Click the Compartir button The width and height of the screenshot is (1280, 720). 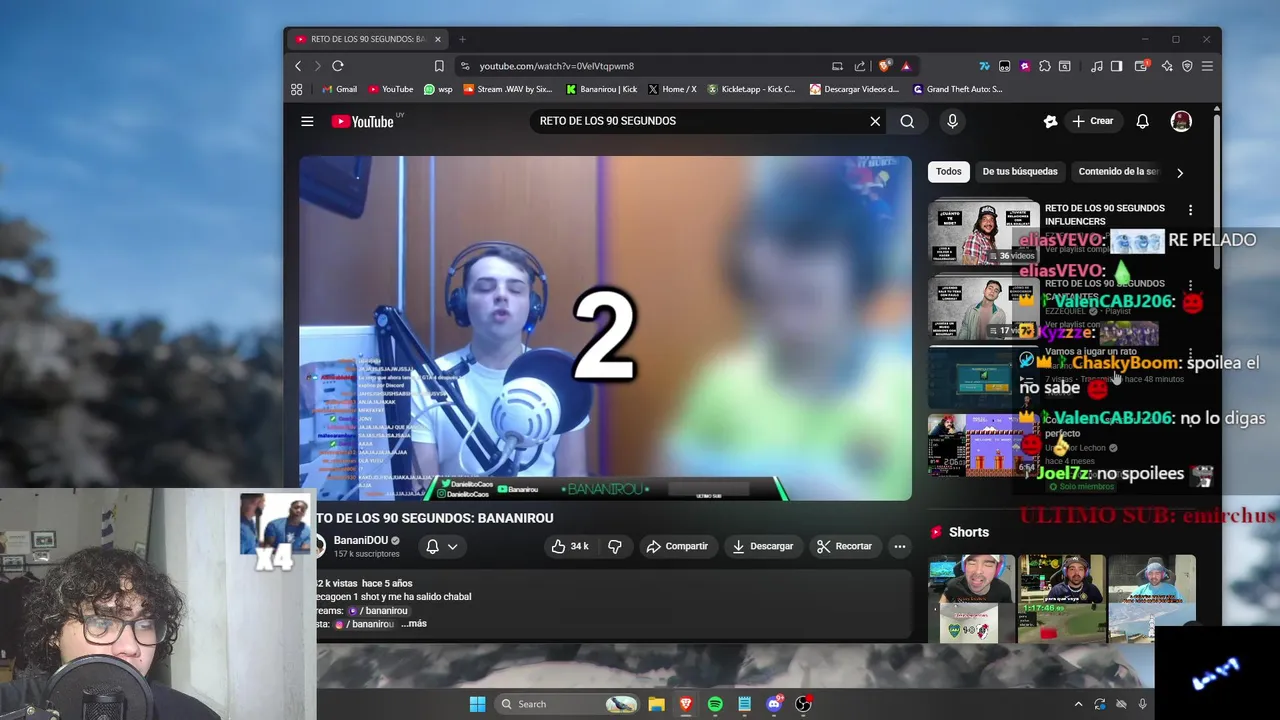click(677, 546)
